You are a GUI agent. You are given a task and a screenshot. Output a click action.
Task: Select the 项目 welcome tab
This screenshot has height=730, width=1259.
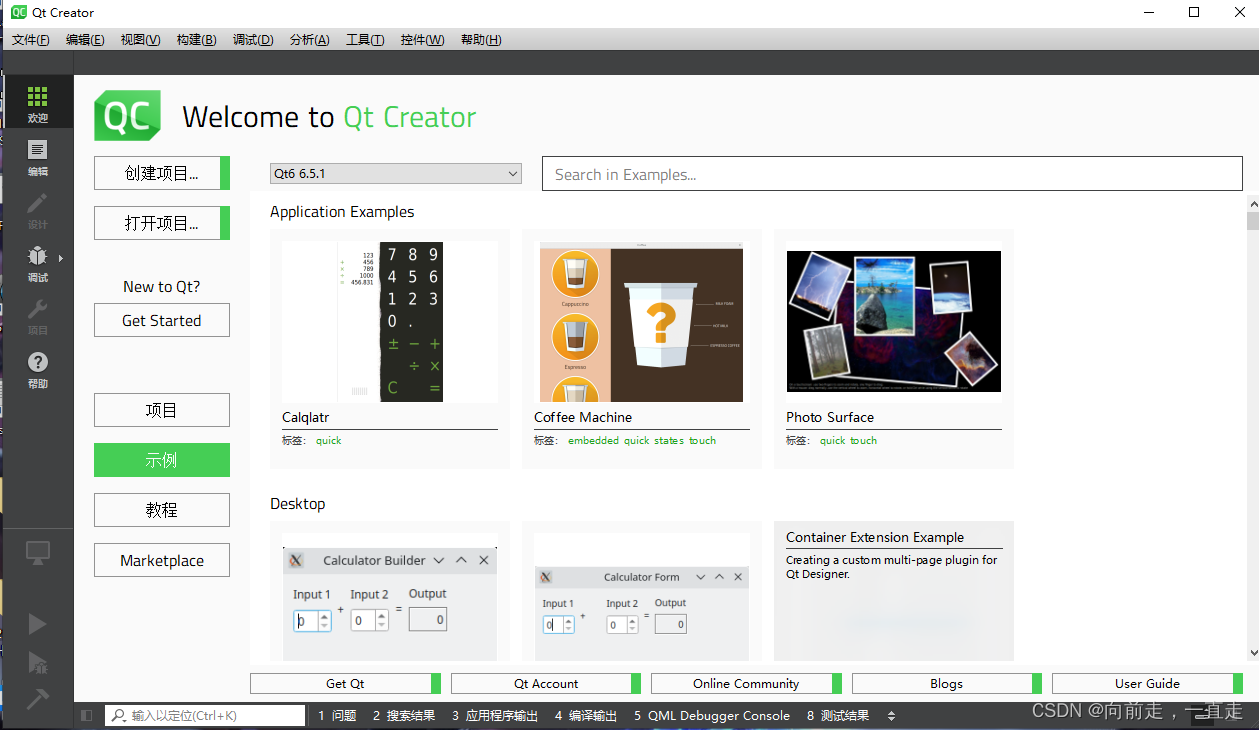click(x=162, y=410)
